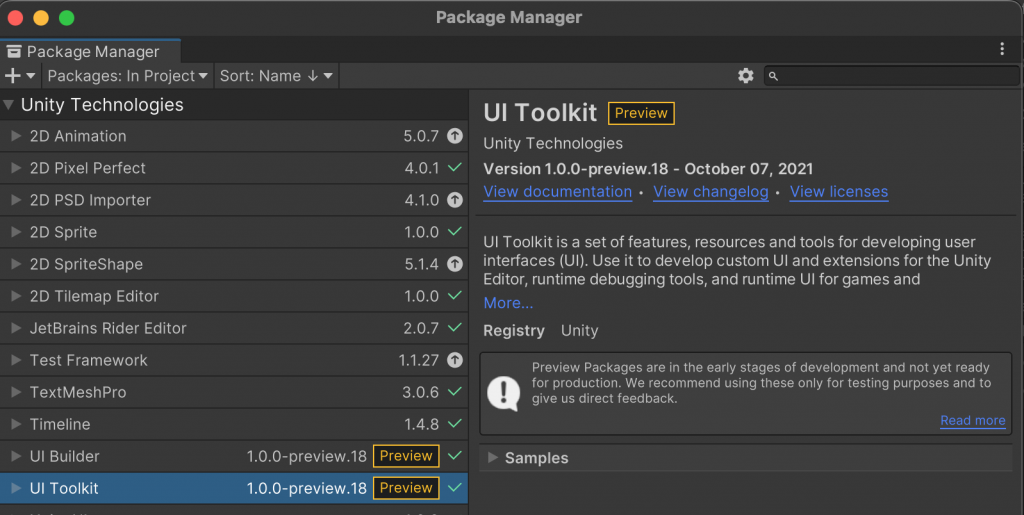The width and height of the screenshot is (1024, 515).
Task: Click installed checkmark for Timeline
Action: [455, 423]
